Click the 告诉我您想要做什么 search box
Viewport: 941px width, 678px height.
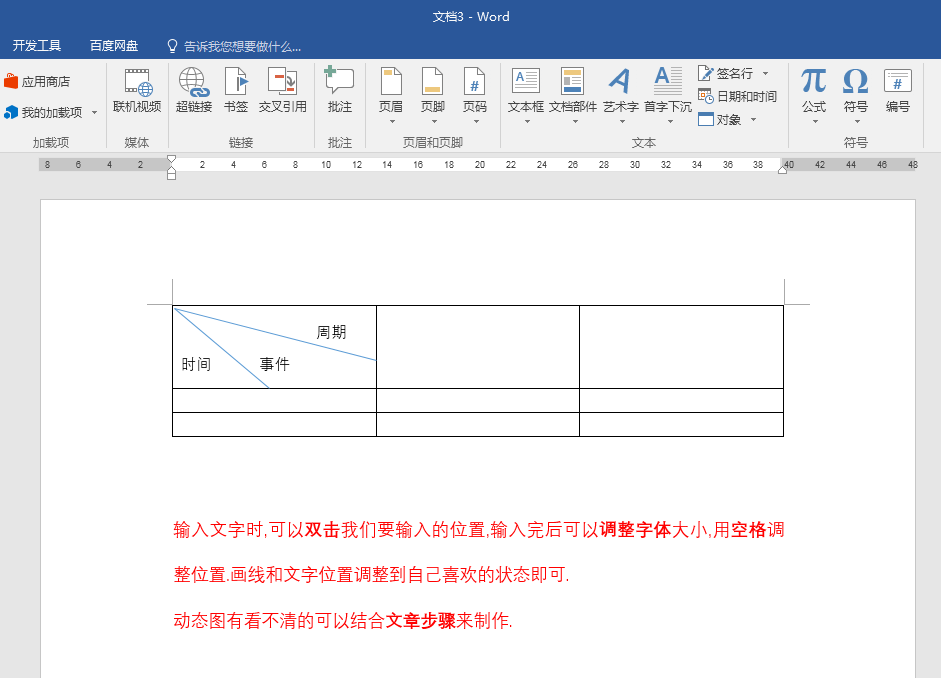click(242, 46)
